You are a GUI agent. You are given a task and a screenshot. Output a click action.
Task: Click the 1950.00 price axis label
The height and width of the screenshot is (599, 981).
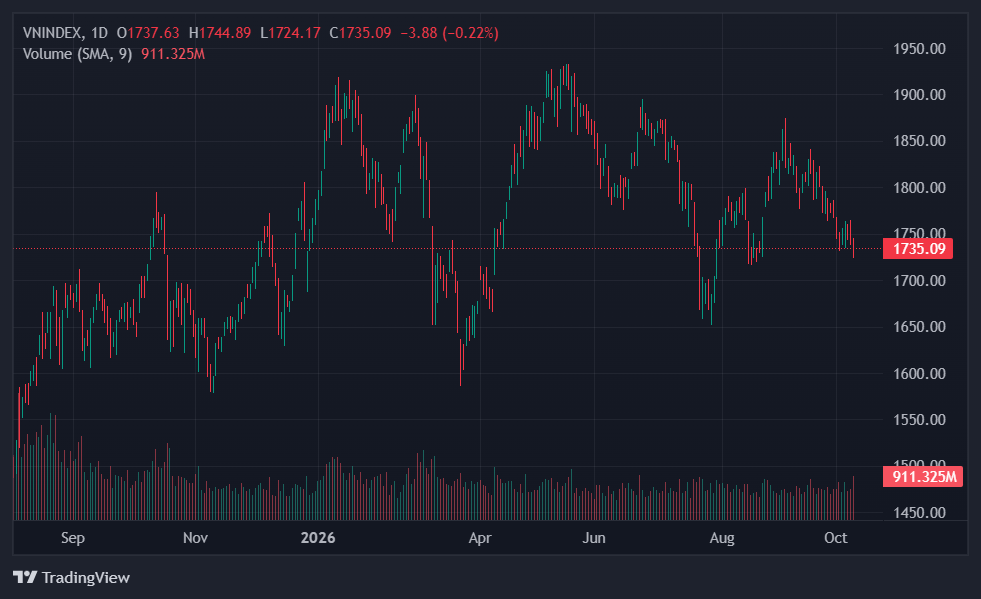(919, 49)
